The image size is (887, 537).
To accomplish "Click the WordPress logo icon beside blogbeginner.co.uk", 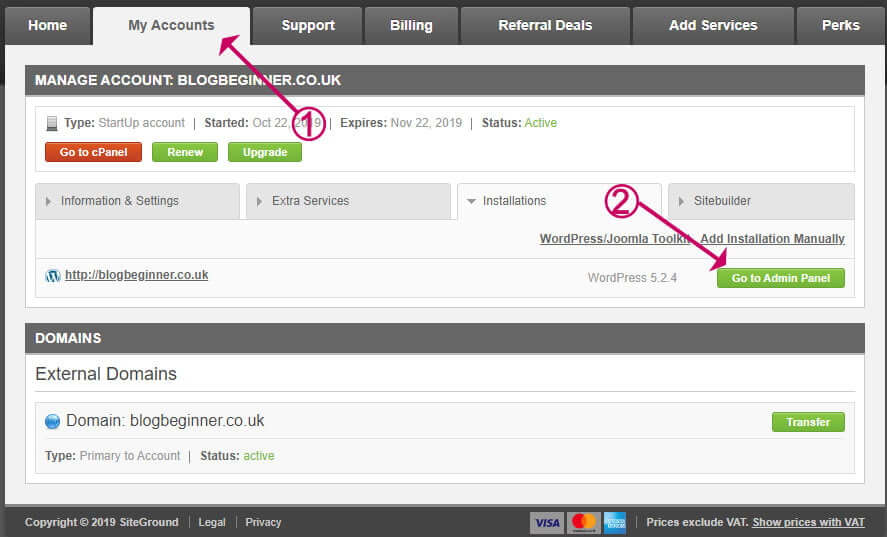I will tap(53, 276).
